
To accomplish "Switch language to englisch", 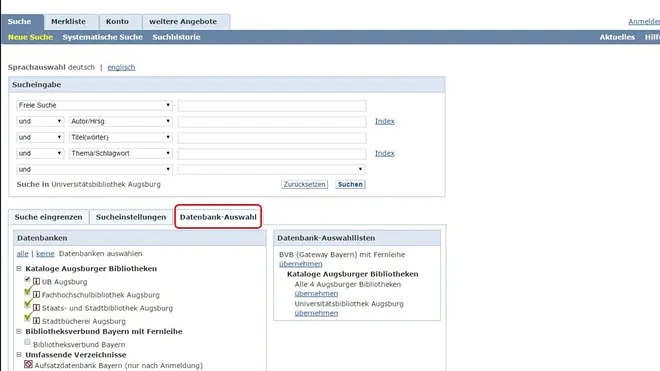I will click(x=121, y=67).
